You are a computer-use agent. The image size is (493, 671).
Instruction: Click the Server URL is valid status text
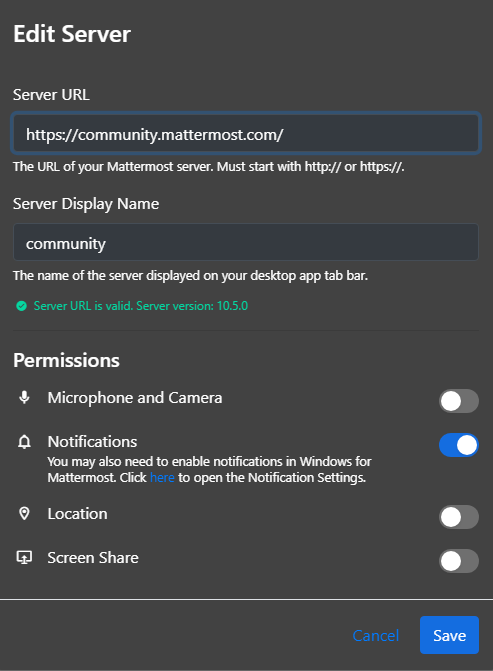tap(140, 306)
